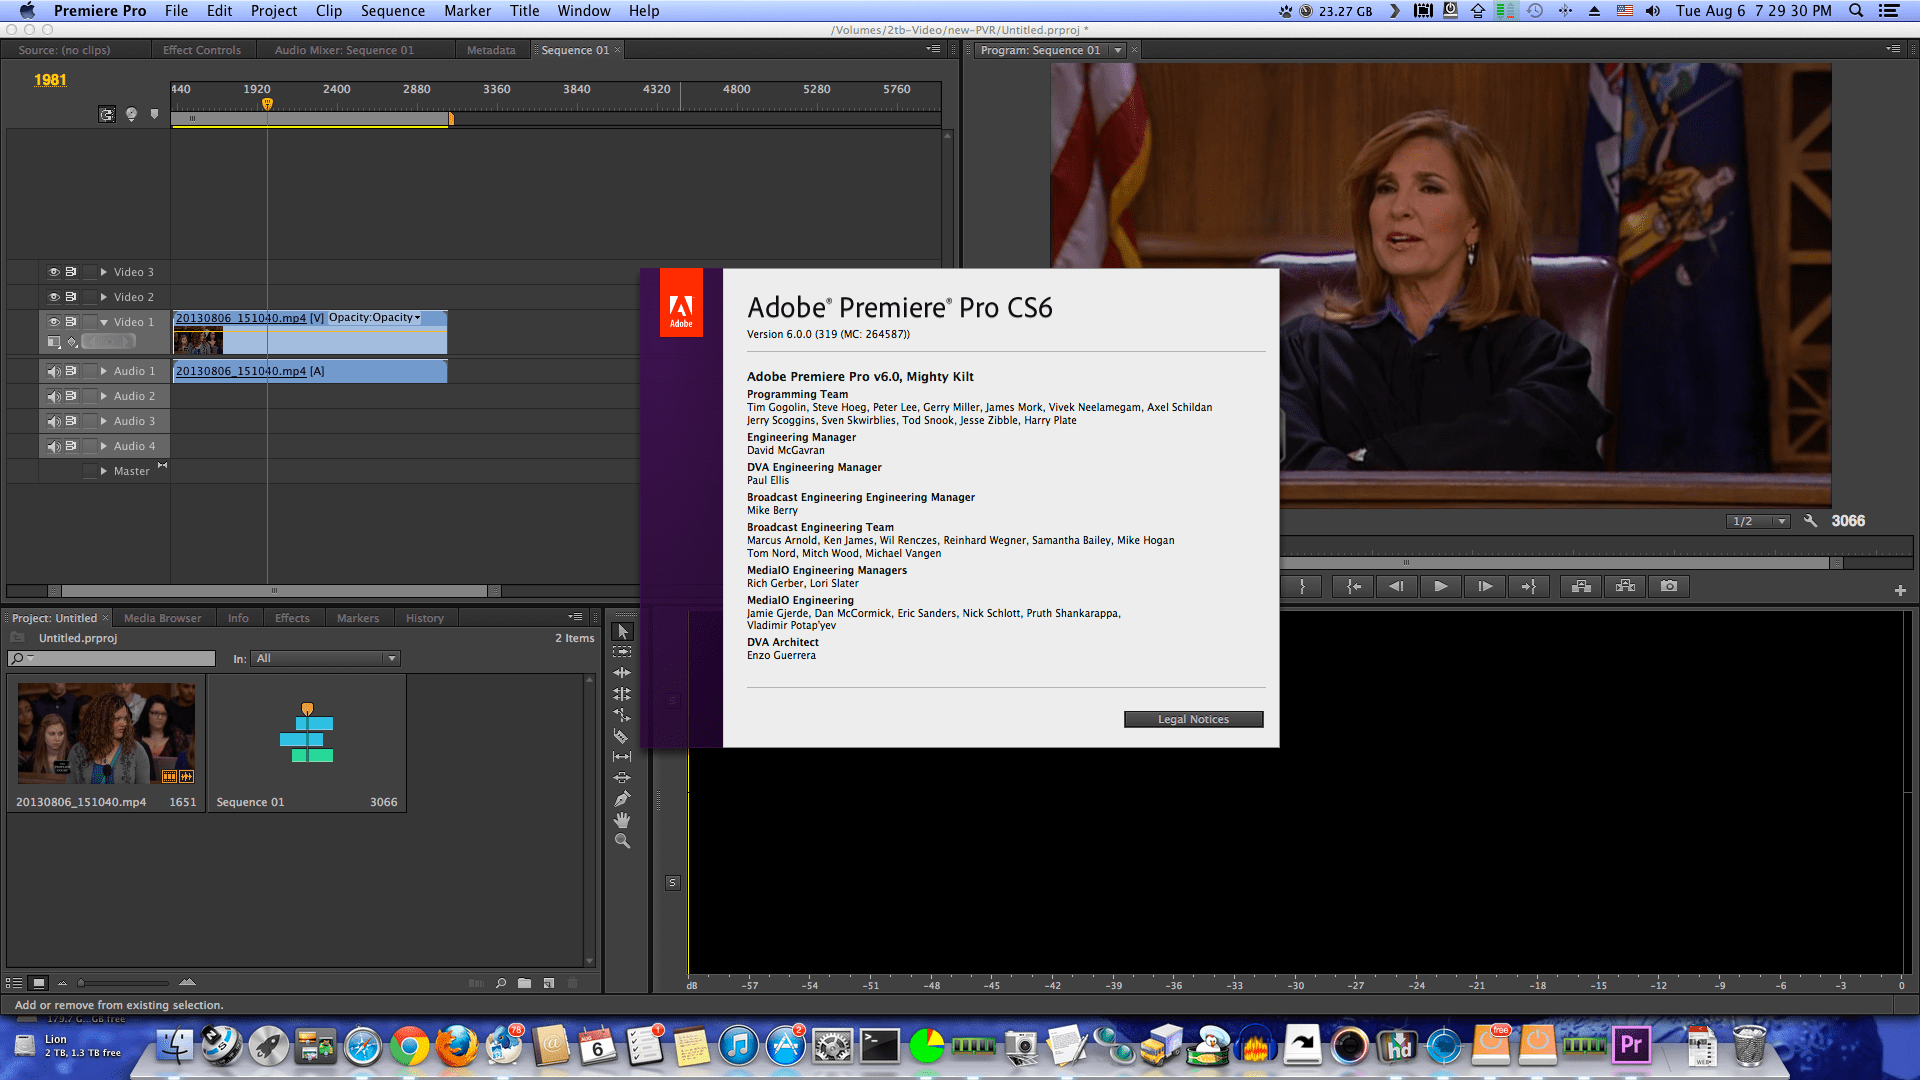The width and height of the screenshot is (1920, 1080).
Task: Select the Track Select tool
Action: click(x=622, y=652)
